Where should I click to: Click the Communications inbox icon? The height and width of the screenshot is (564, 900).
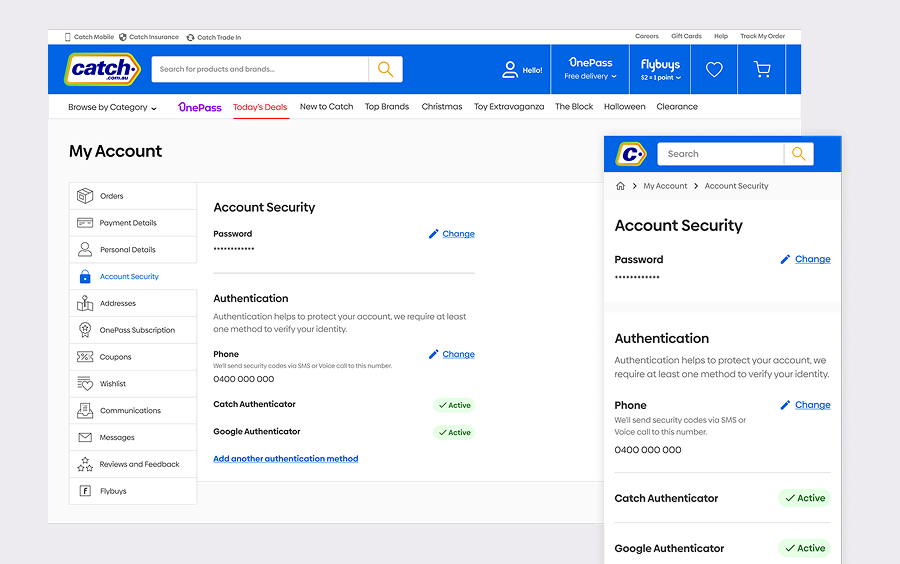point(85,410)
